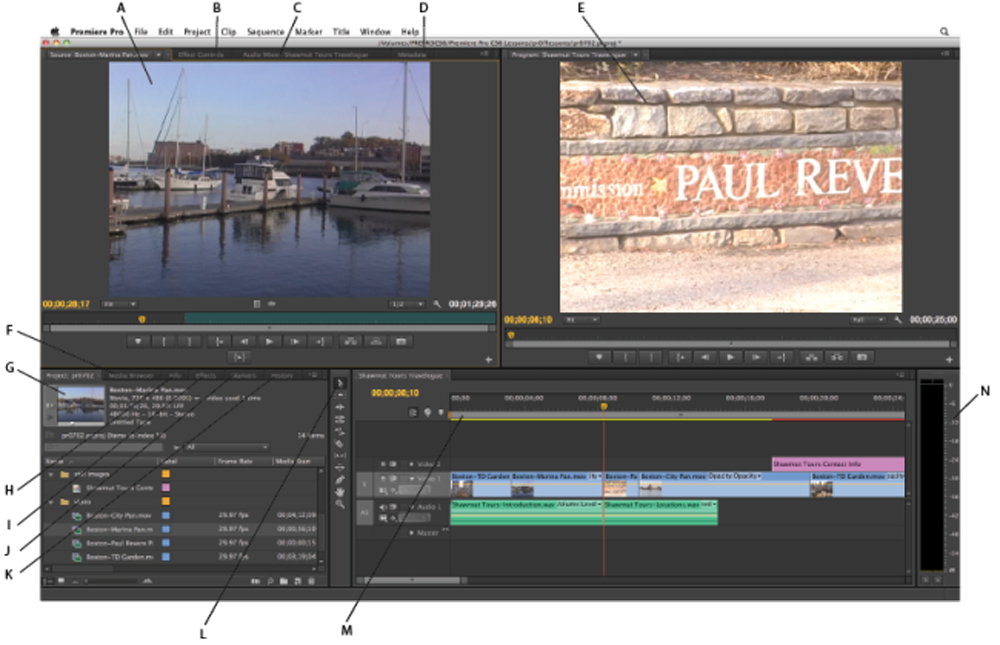
Task: Open Source Monitor playback resolution dropdown
Action: pos(407,304)
